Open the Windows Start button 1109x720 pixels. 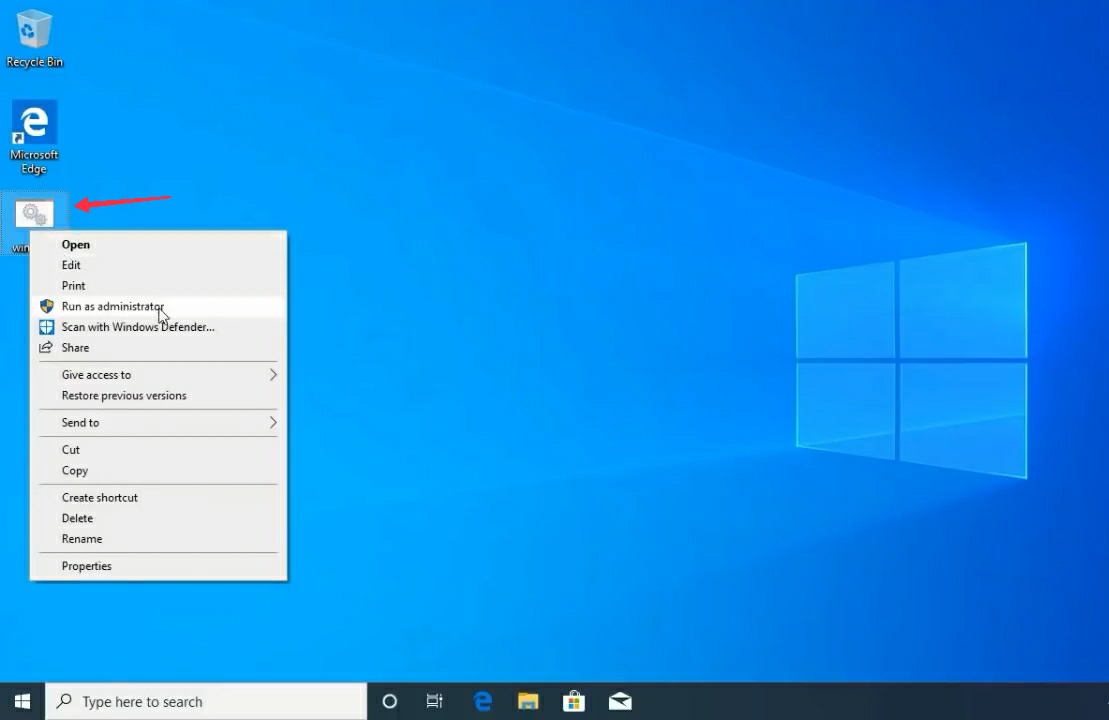(x=22, y=701)
